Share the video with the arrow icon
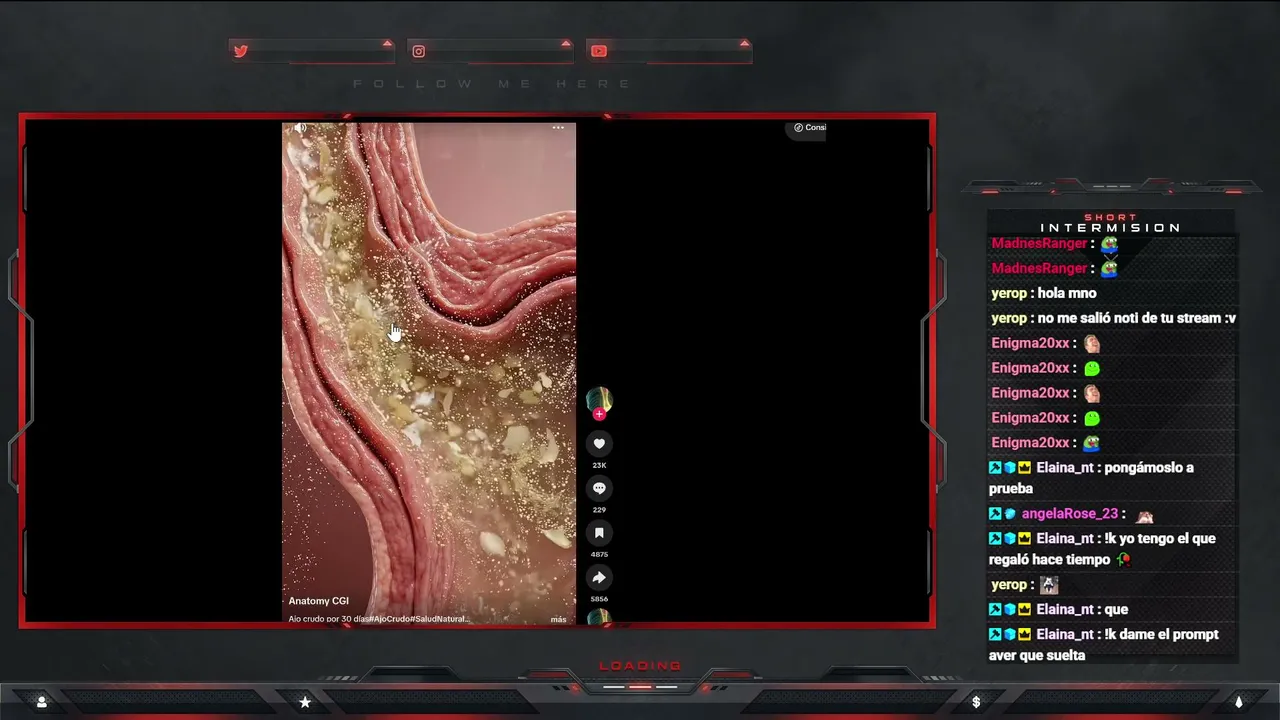The width and height of the screenshot is (1280, 720). click(x=599, y=577)
